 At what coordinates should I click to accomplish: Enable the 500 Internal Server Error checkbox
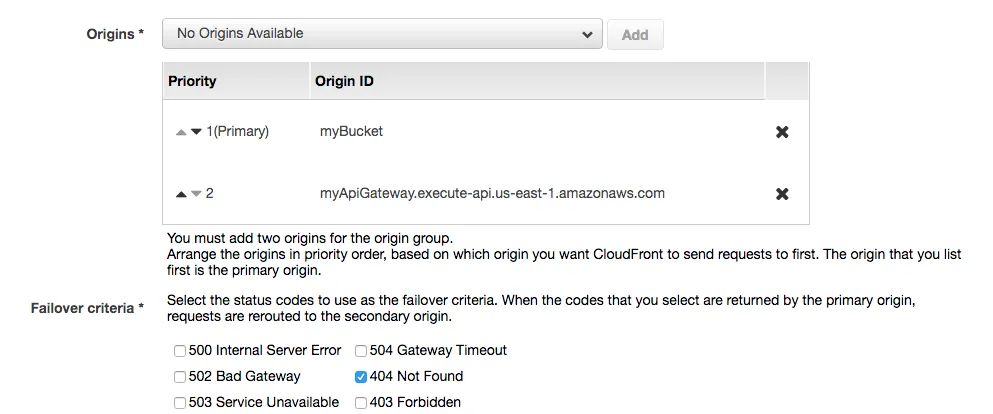point(180,351)
